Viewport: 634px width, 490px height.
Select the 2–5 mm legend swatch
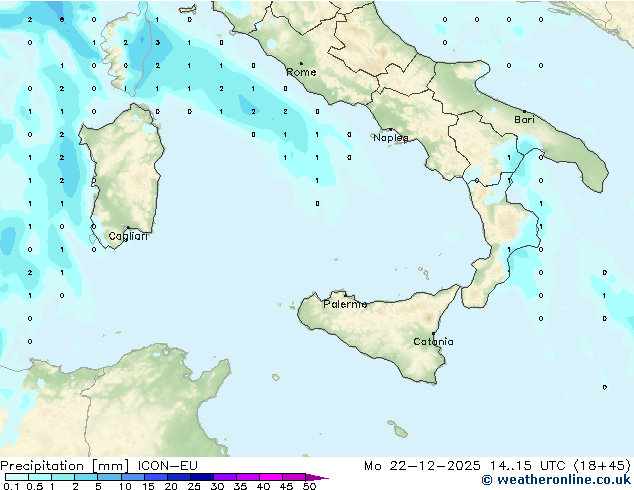tap(86, 477)
